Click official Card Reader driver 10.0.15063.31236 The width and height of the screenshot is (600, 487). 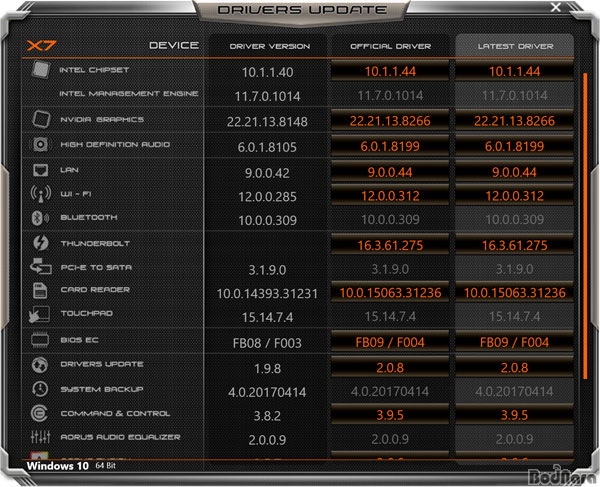tap(390, 293)
